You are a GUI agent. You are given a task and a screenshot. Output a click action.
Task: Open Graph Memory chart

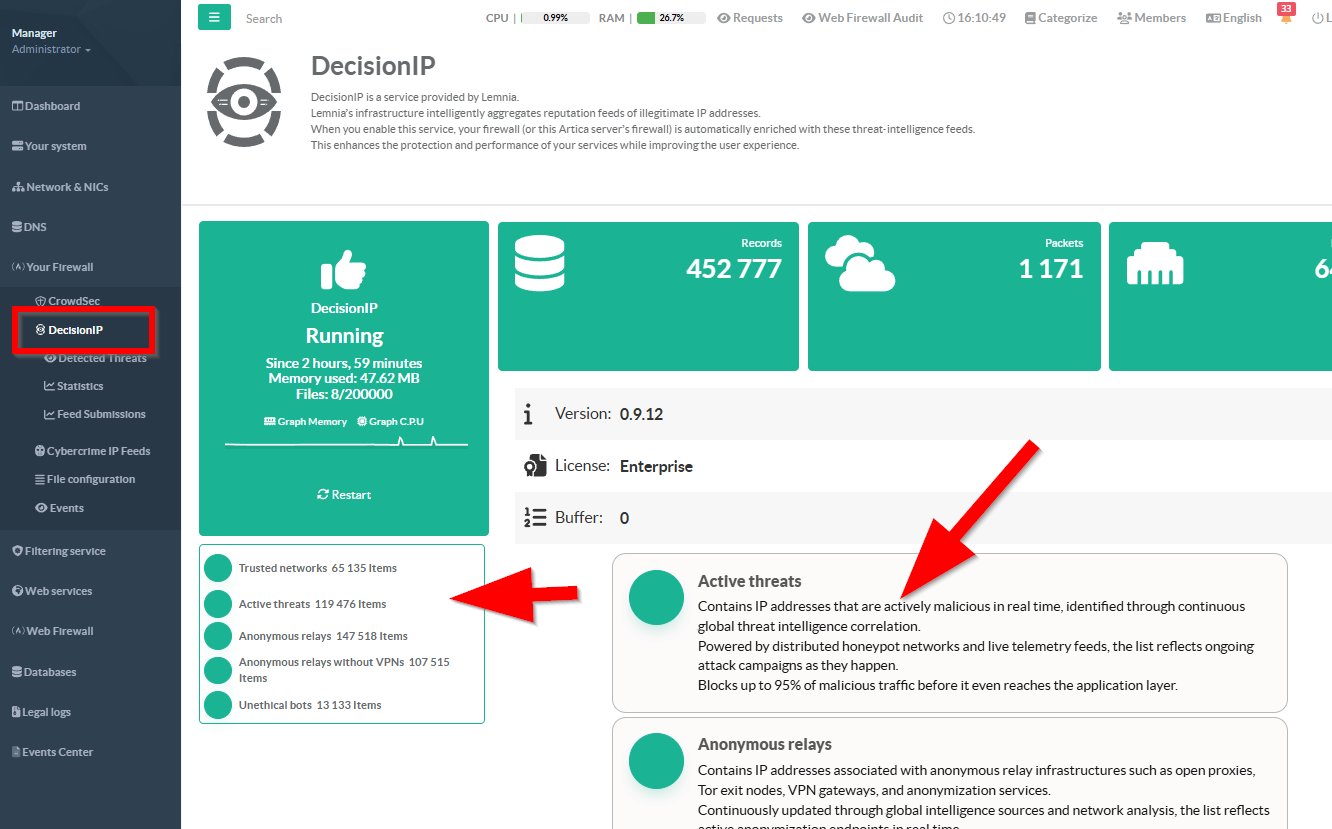point(306,422)
